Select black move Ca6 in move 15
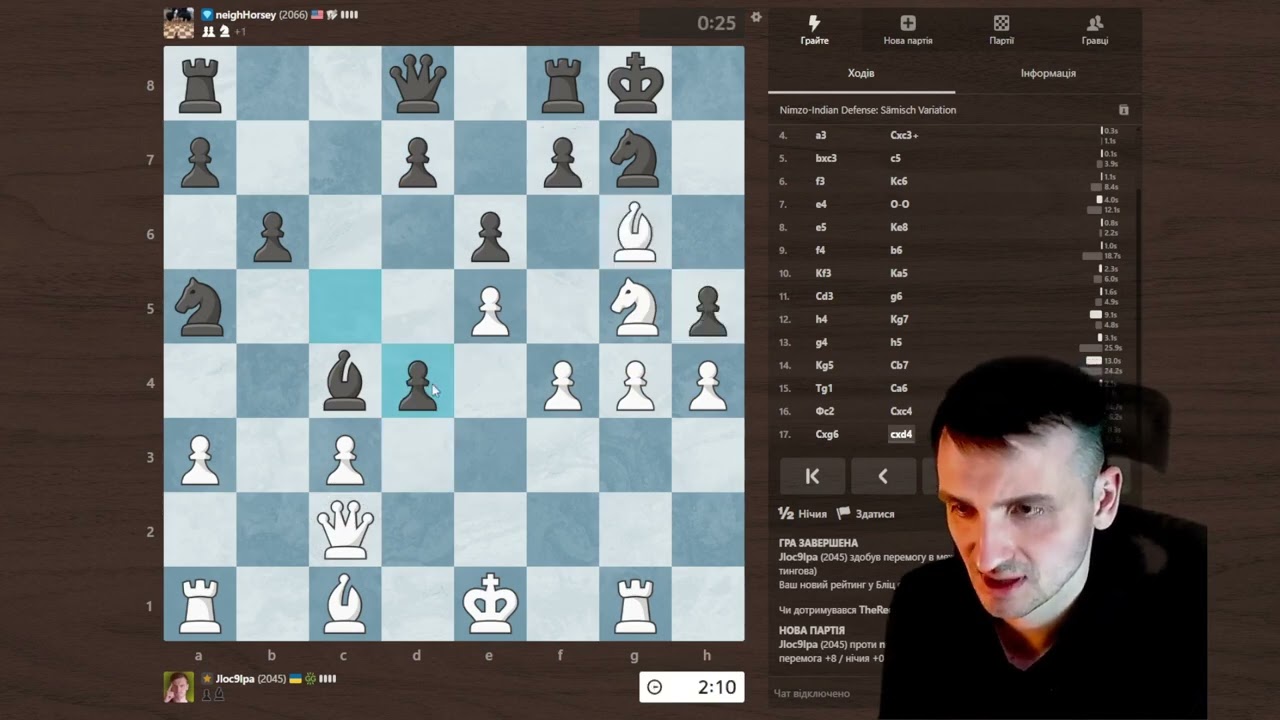This screenshot has height=720, width=1280. tap(899, 388)
